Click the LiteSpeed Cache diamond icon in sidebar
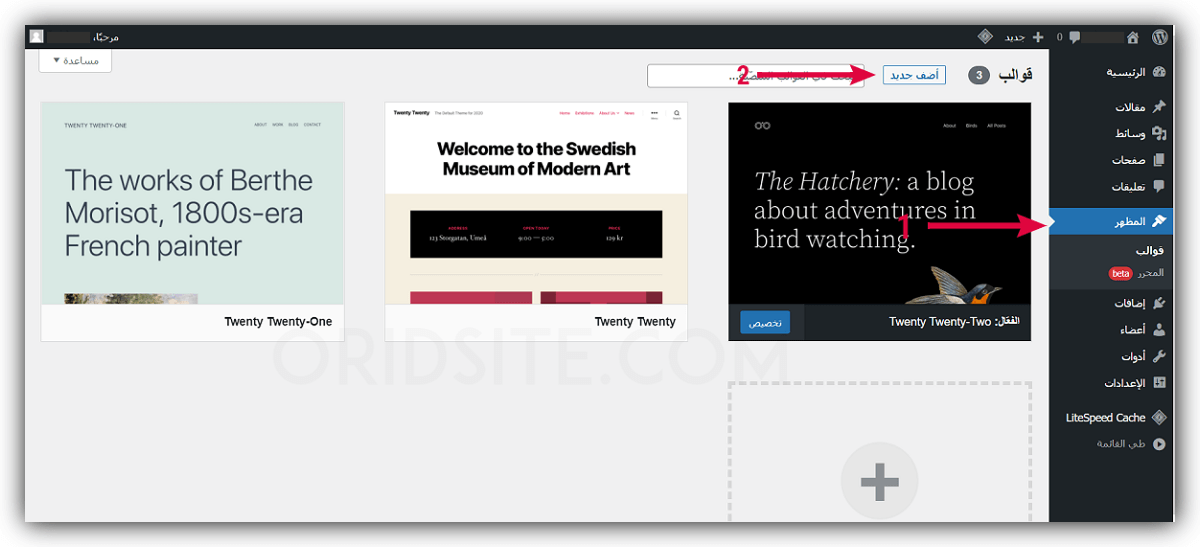The image size is (1200, 547). tap(1160, 417)
